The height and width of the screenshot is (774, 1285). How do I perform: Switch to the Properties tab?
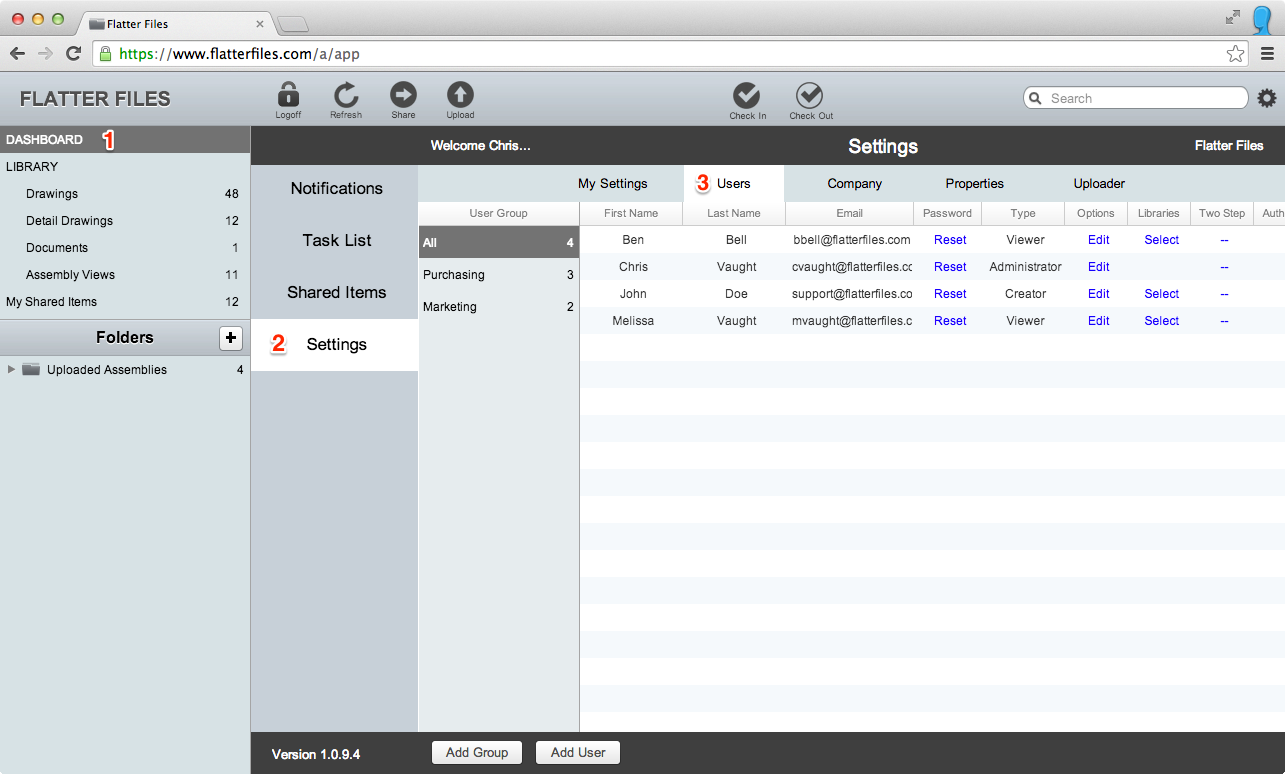(975, 184)
